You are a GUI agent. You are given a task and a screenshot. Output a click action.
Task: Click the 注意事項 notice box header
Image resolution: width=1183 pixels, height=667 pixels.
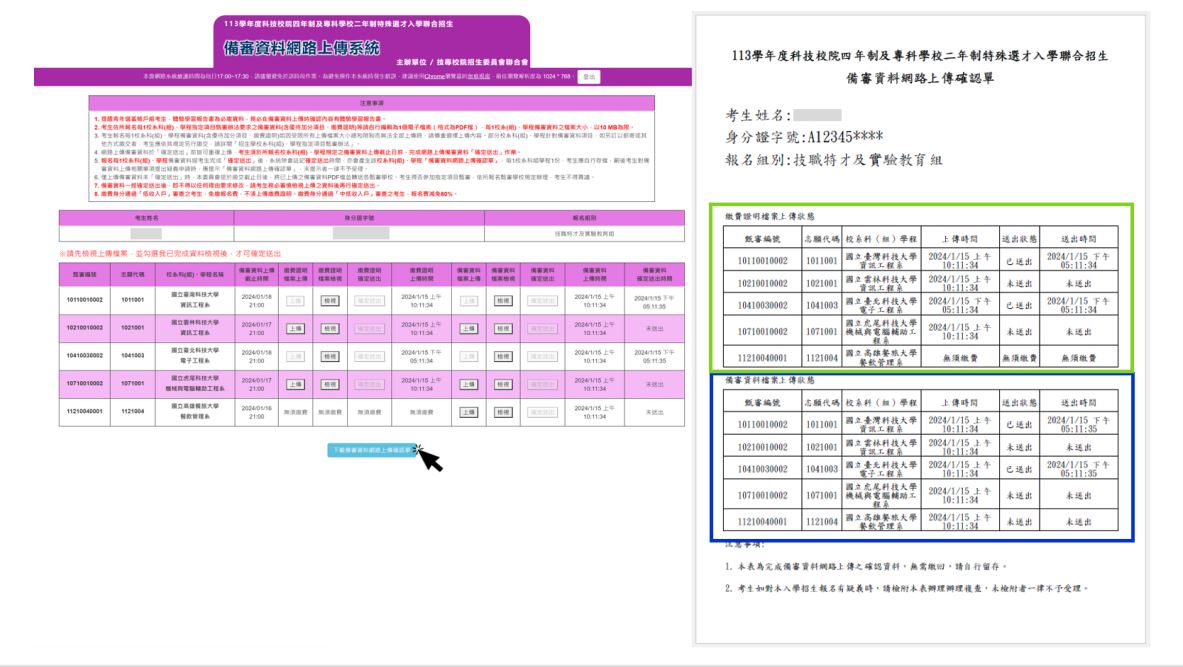pyautogui.click(x=371, y=103)
